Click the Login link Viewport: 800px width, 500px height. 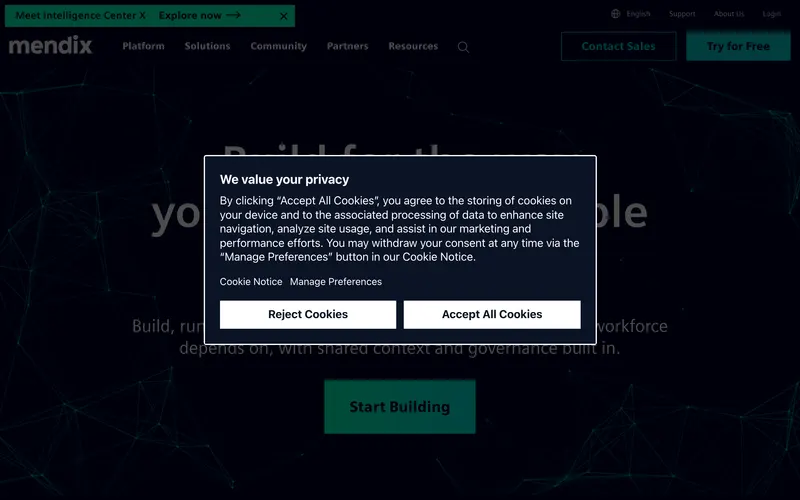click(771, 14)
